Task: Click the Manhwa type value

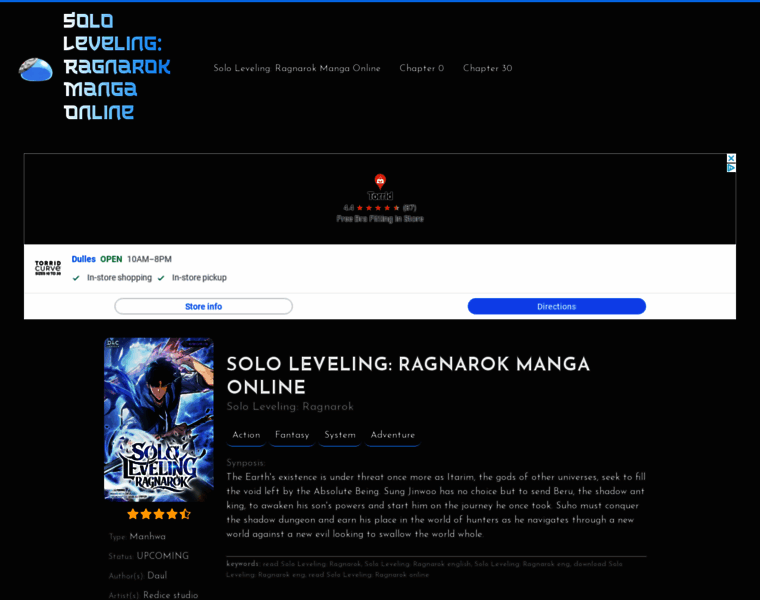Action: 147,537
